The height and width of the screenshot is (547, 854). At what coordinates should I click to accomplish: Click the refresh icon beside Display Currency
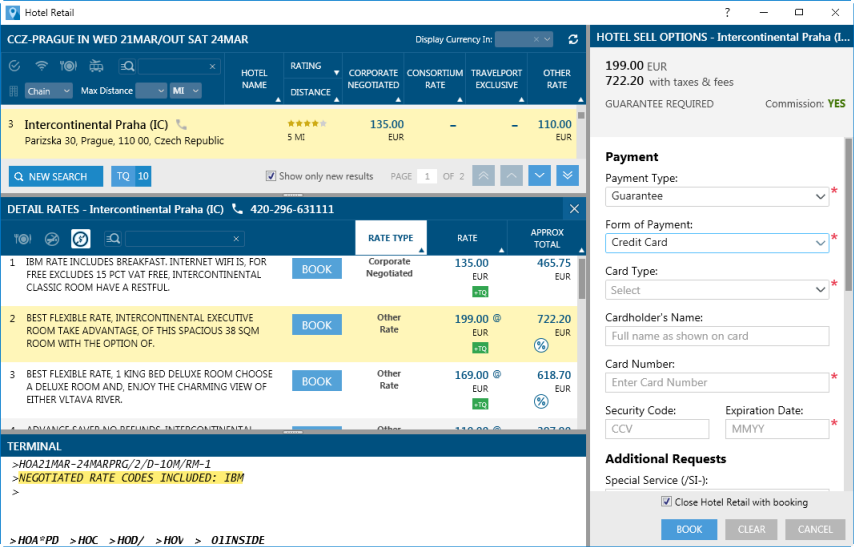572,39
